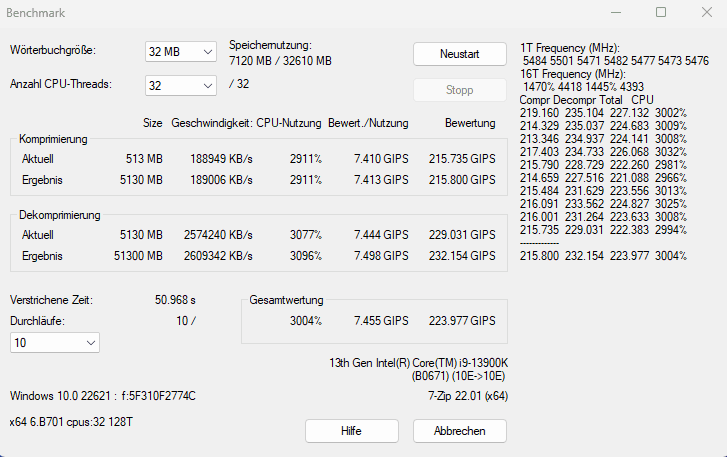Click the elapsed time value 50.968 s

click(x=175, y=299)
